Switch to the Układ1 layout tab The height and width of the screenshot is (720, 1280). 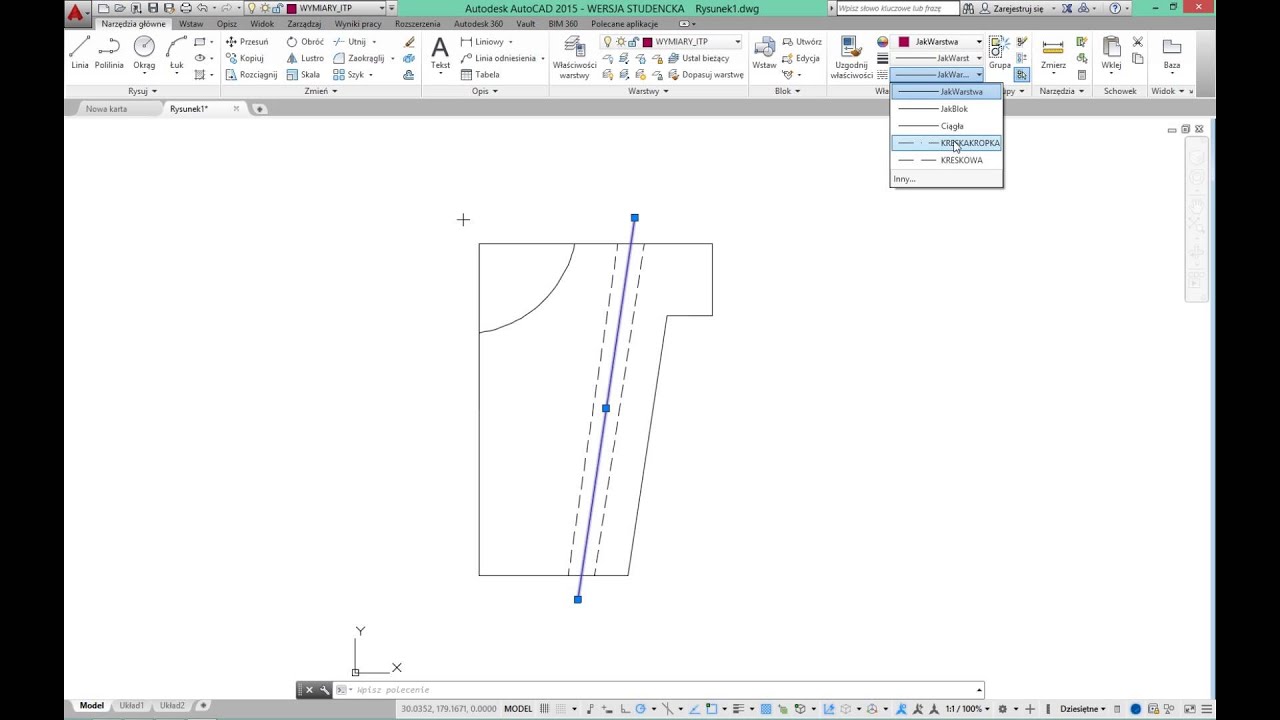(x=132, y=706)
